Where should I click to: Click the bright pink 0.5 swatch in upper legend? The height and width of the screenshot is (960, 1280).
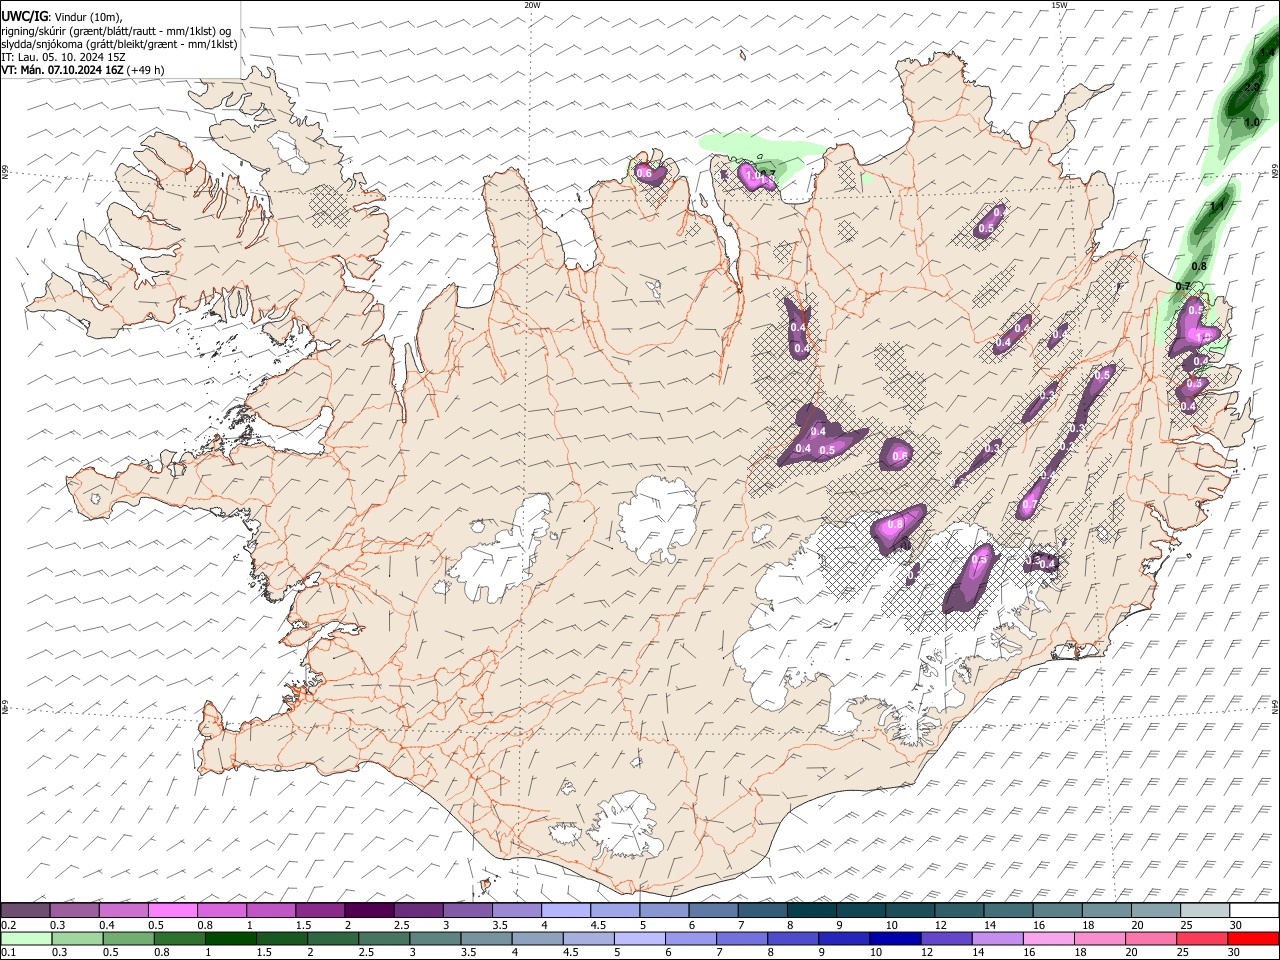coord(173,910)
